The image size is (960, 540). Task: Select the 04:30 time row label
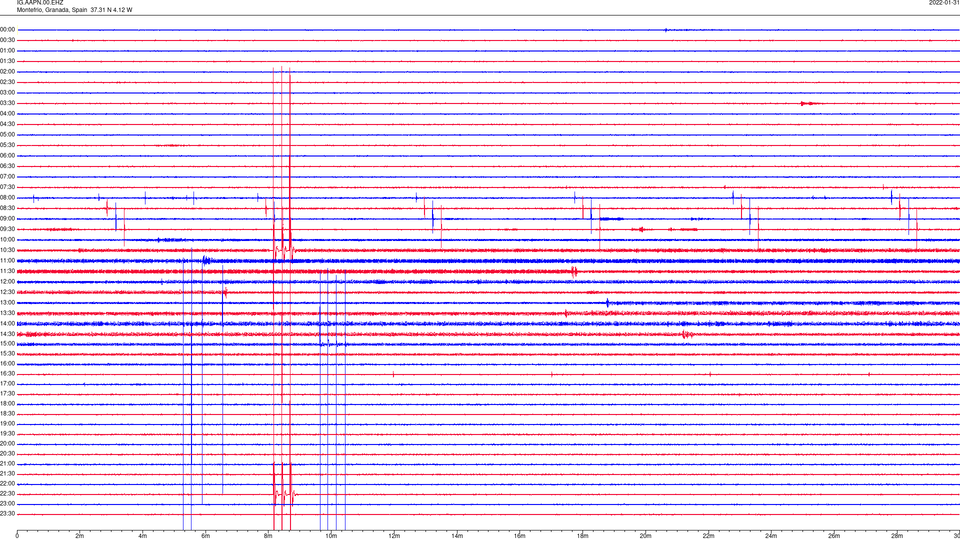tap(7, 124)
